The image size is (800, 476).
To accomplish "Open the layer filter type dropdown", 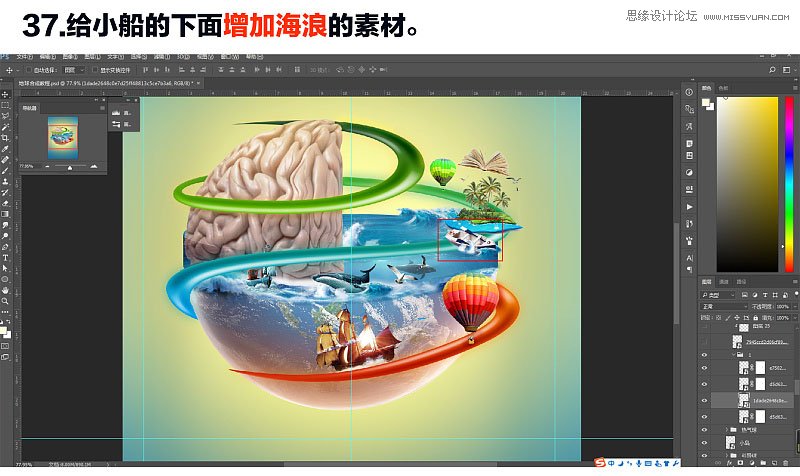I will [x=718, y=295].
